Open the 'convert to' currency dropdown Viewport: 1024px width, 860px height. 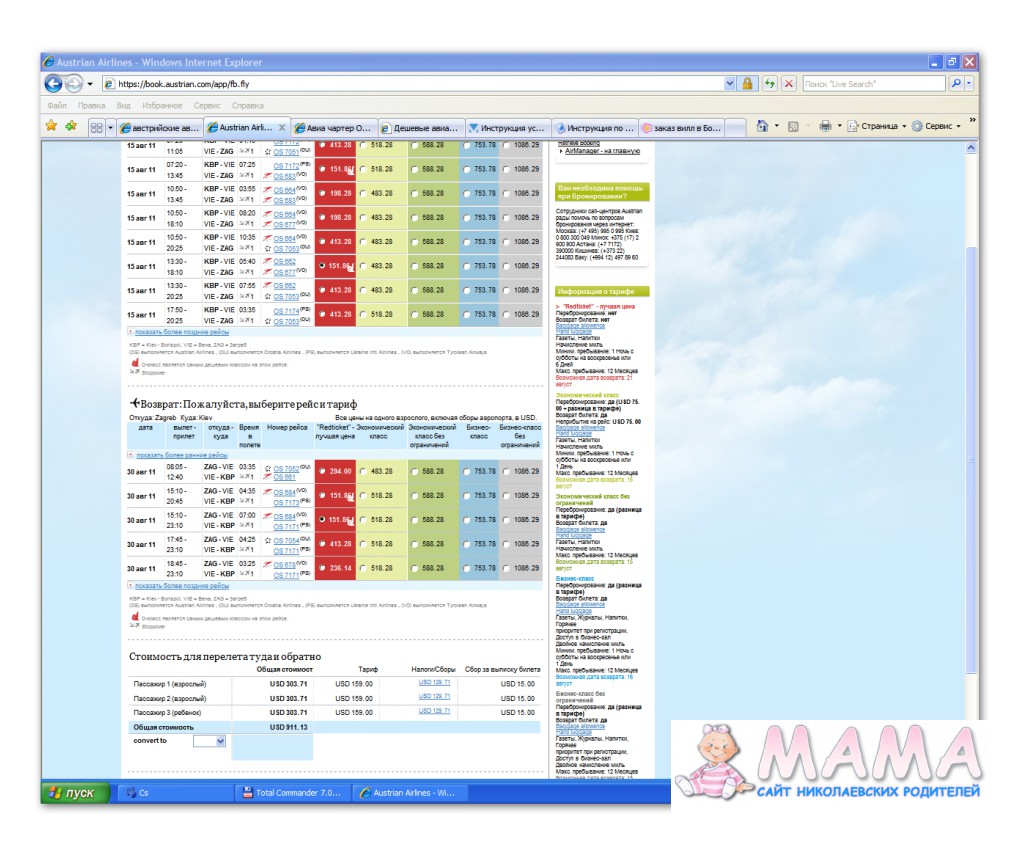tap(210, 741)
